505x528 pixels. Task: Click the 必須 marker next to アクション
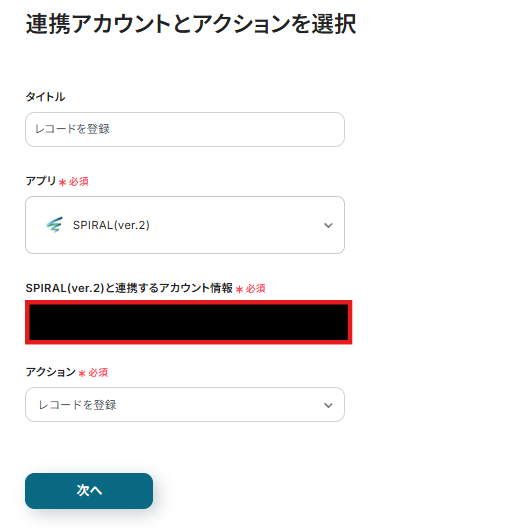point(98,372)
